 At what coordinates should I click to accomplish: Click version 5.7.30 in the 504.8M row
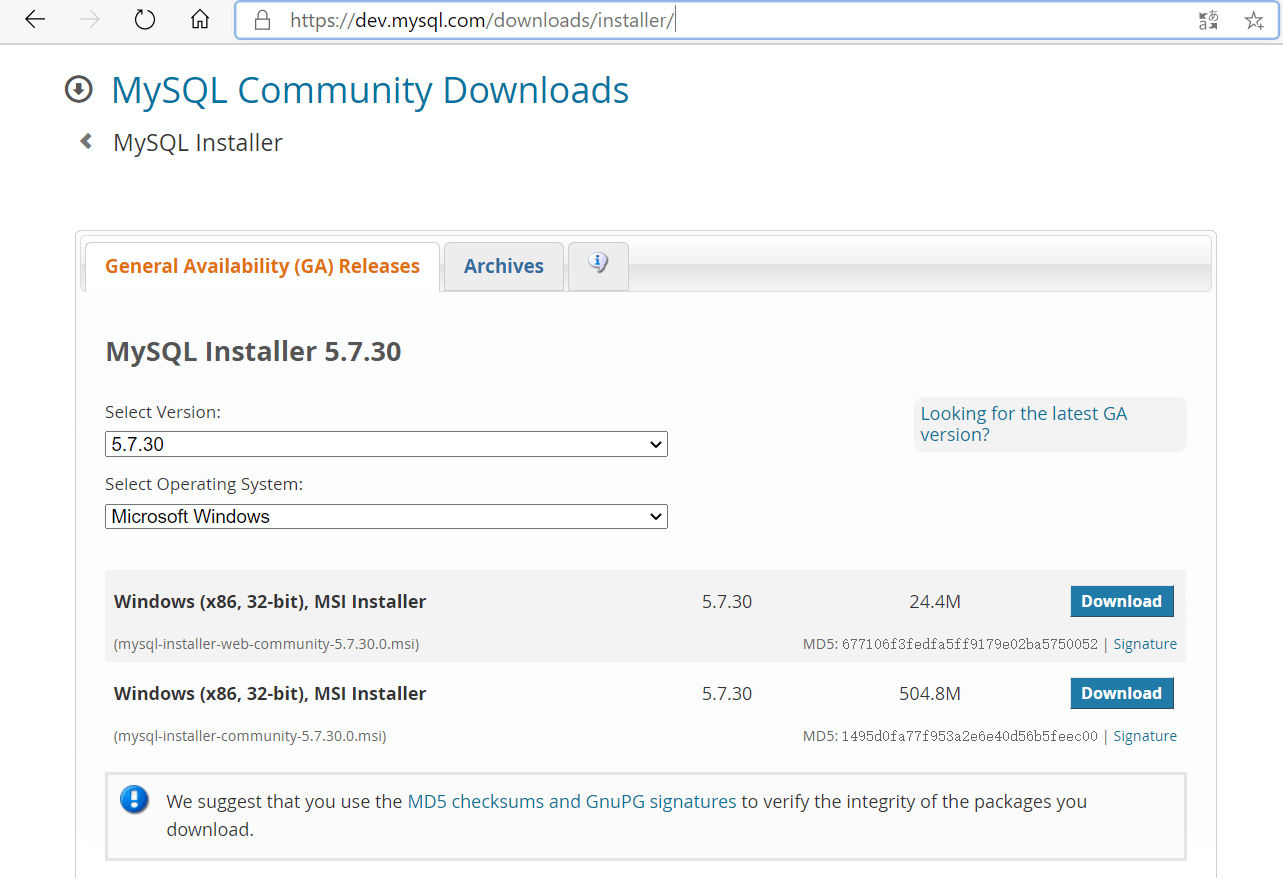pos(727,694)
